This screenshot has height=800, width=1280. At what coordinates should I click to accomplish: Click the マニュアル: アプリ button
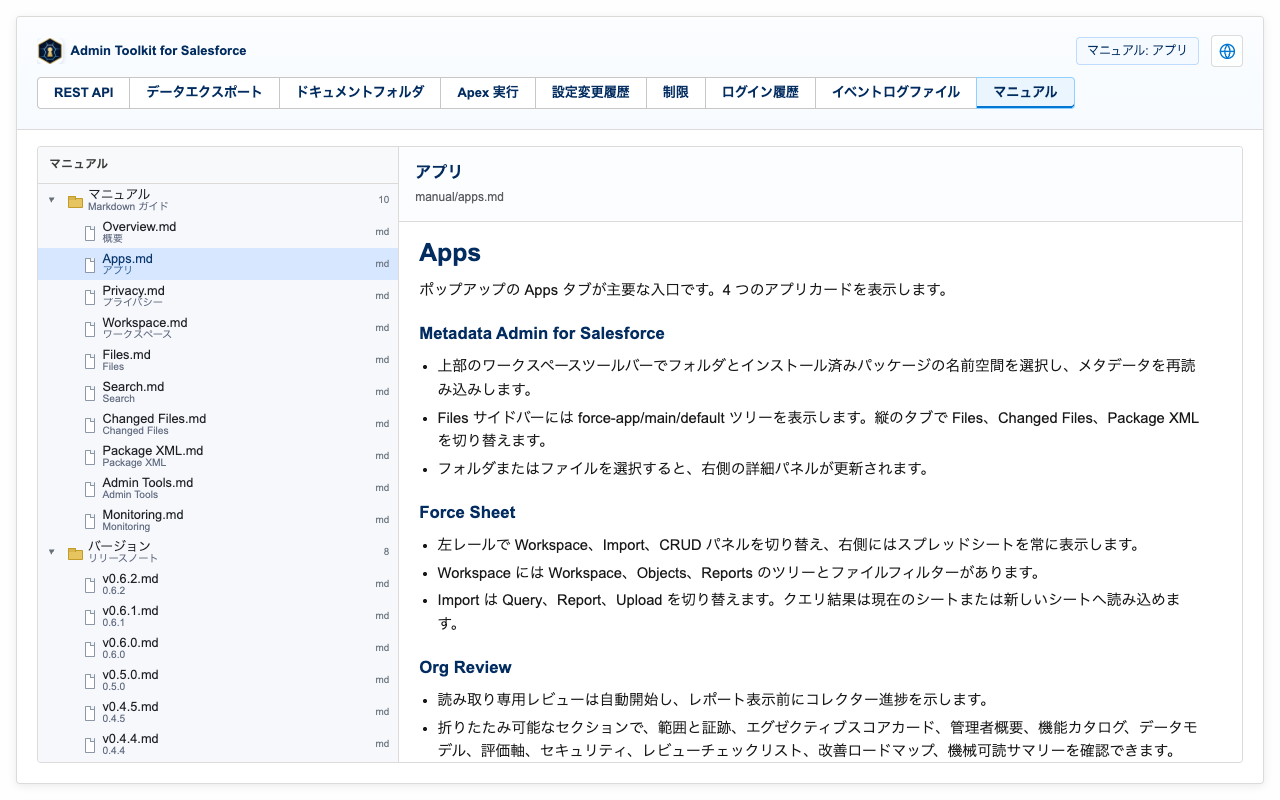[x=1137, y=51]
